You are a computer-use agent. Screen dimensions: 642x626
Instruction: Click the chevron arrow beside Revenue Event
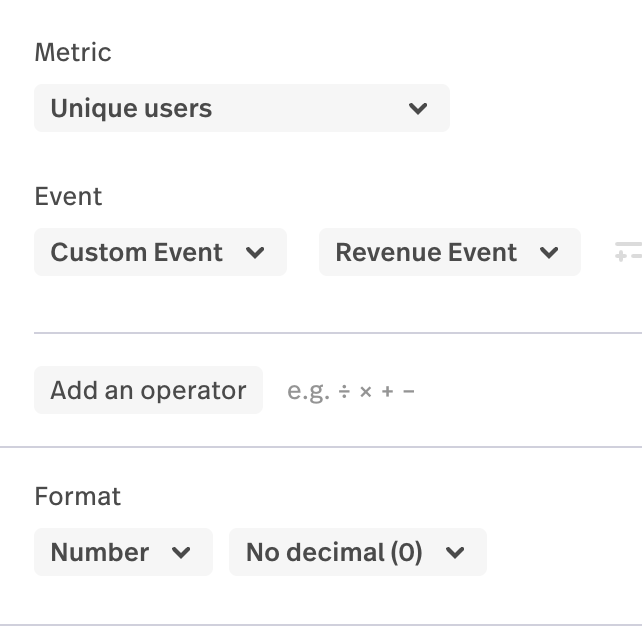pos(549,252)
